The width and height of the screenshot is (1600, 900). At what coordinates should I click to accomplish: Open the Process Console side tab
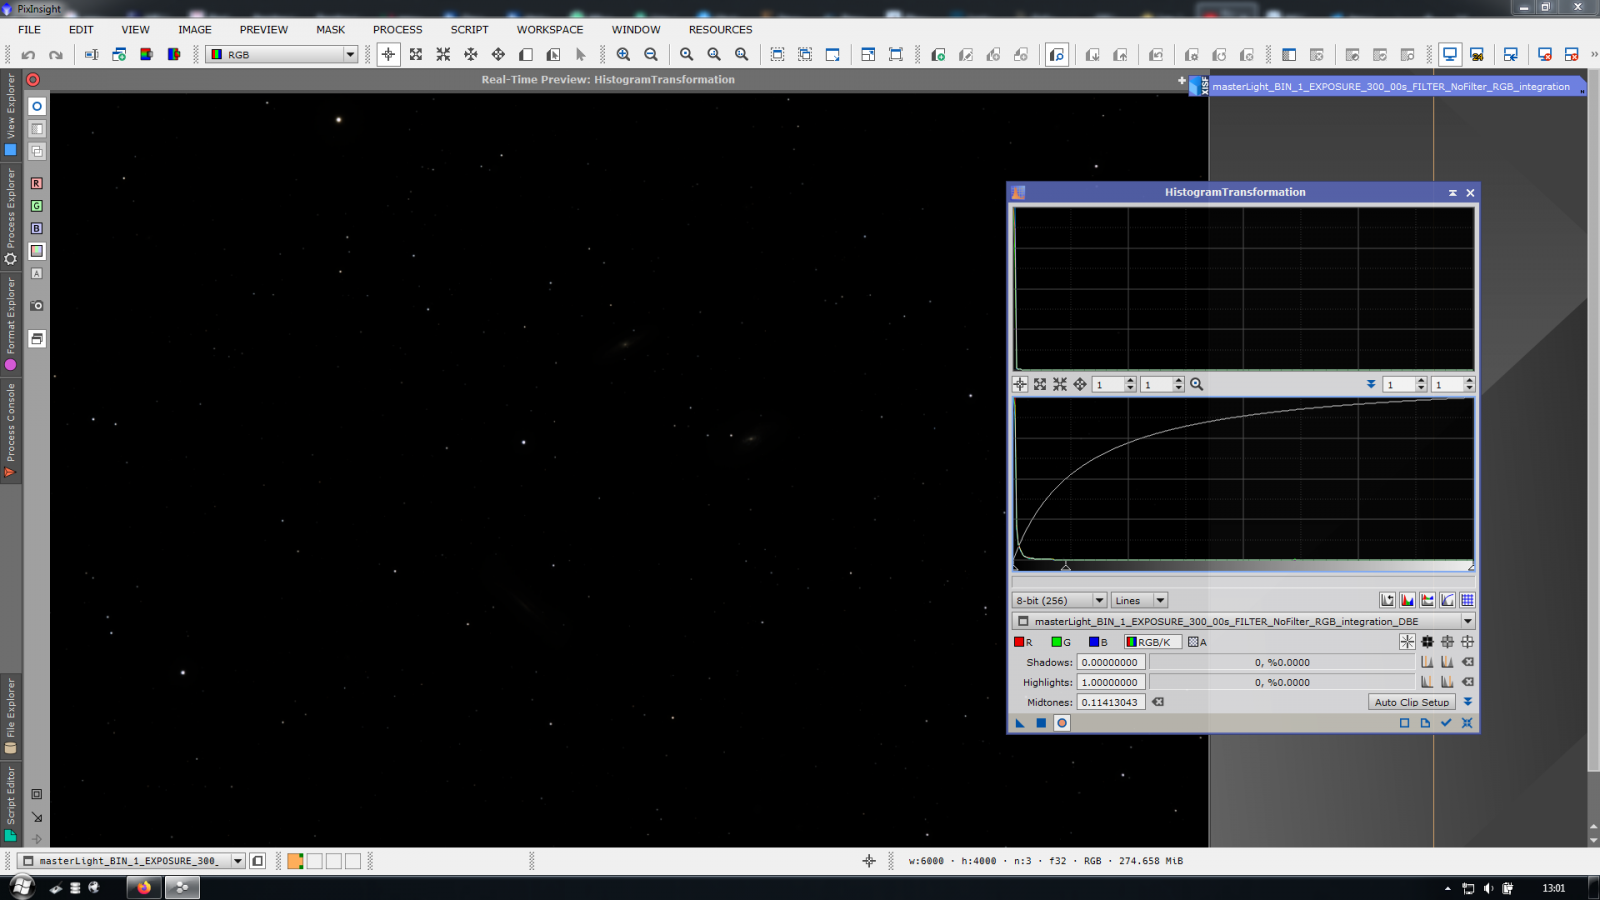(11, 430)
